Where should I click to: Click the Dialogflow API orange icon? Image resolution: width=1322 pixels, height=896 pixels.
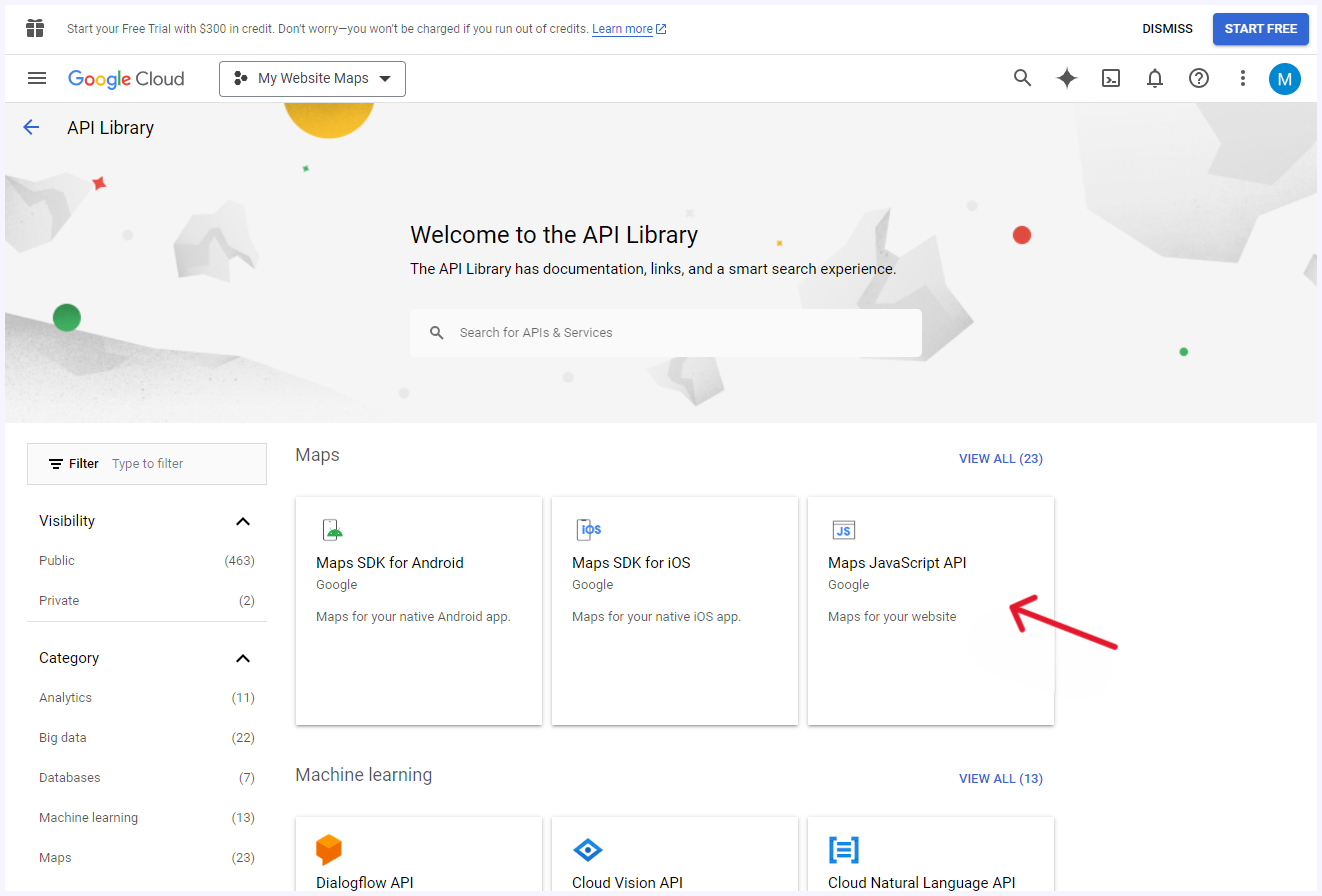click(329, 850)
